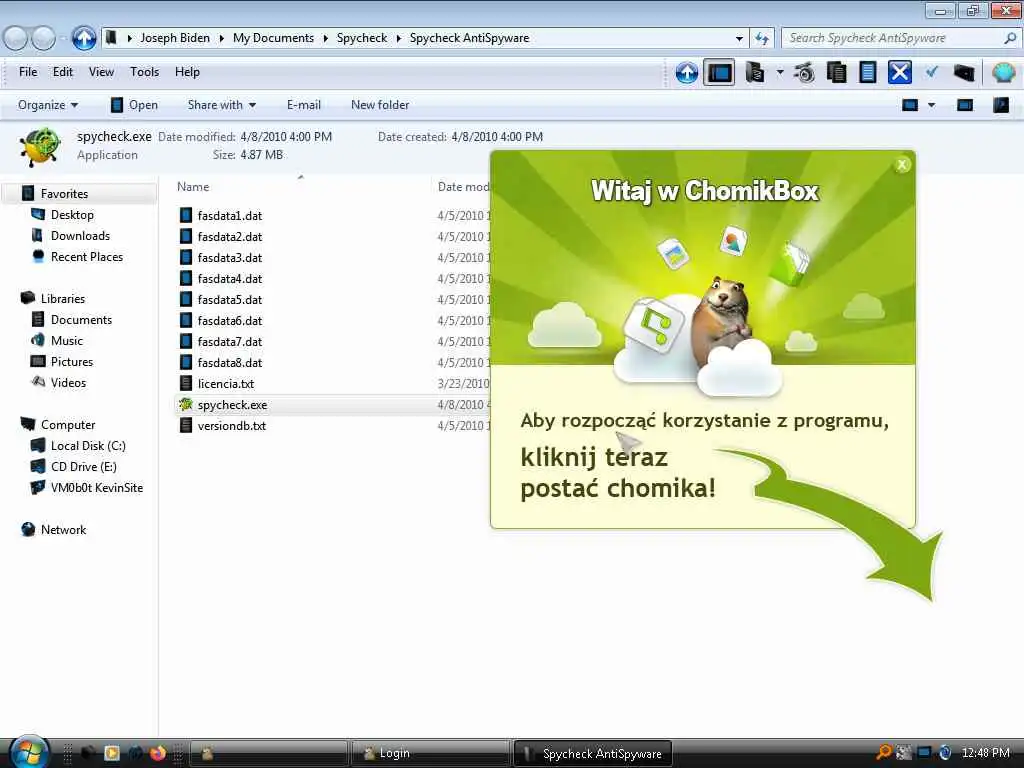Open the File menu

click(x=28, y=72)
